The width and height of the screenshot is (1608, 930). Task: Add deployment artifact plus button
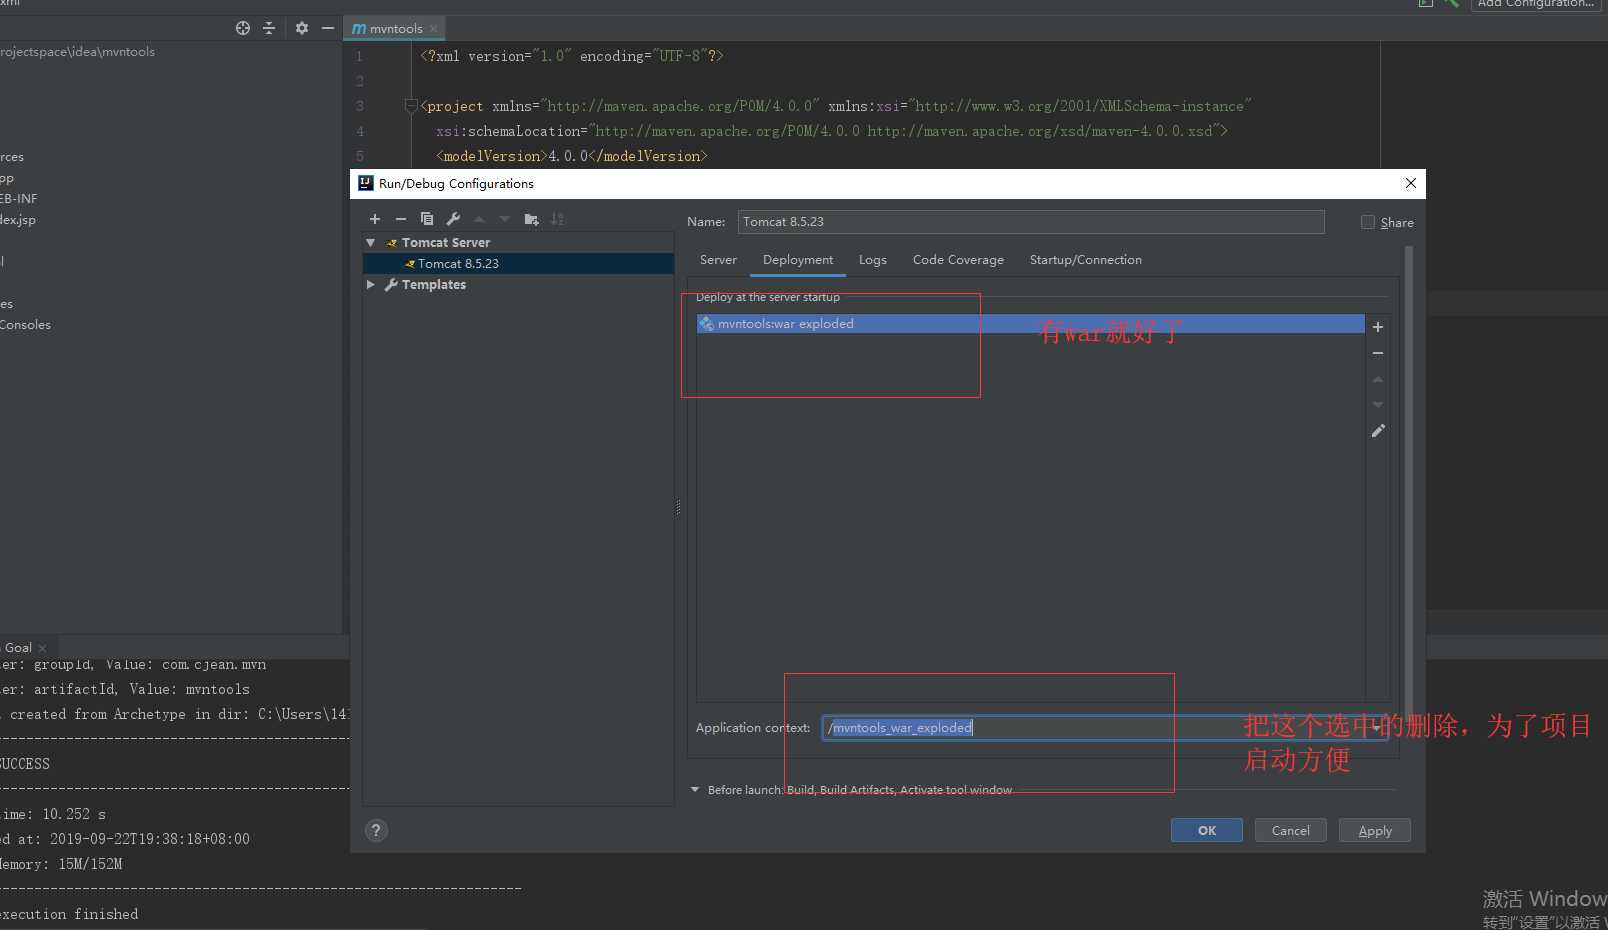coord(1378,327)
